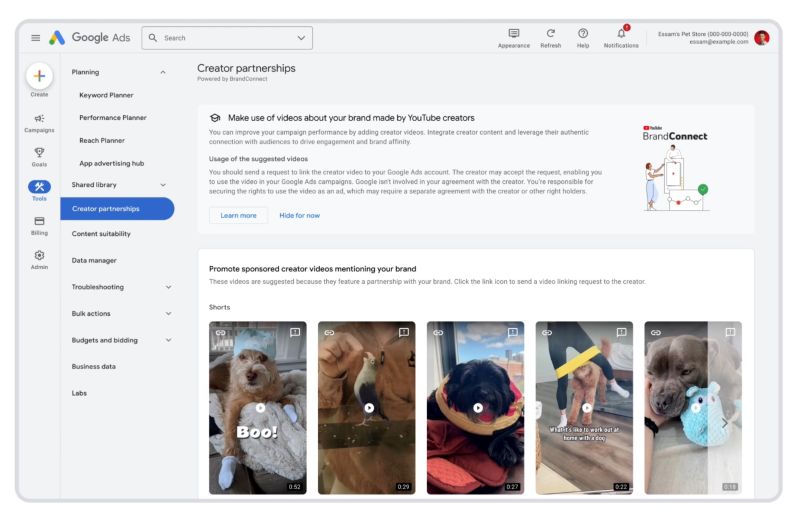Click link icon on bird video
This screenshot has width=800, height=523.
click(329, 333)
